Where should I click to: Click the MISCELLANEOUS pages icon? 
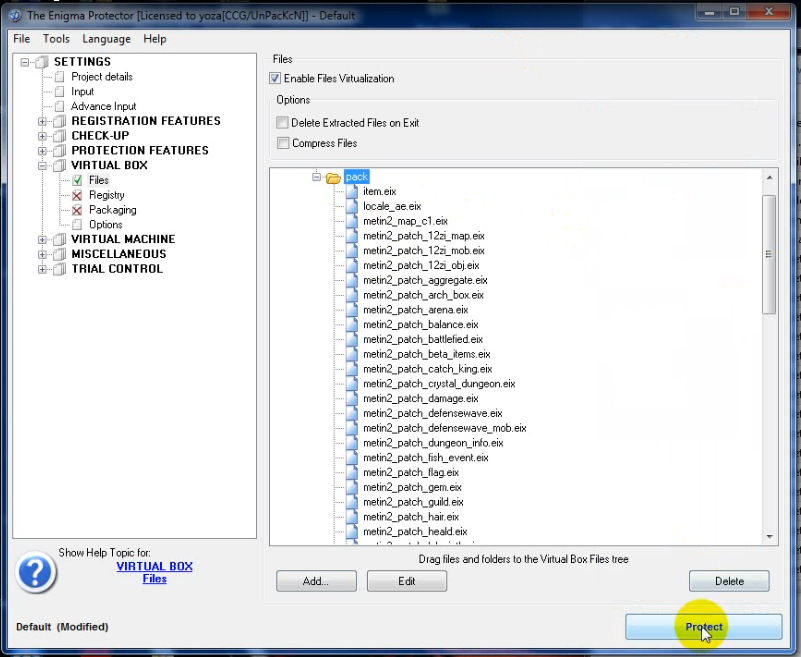click(60, 254)
